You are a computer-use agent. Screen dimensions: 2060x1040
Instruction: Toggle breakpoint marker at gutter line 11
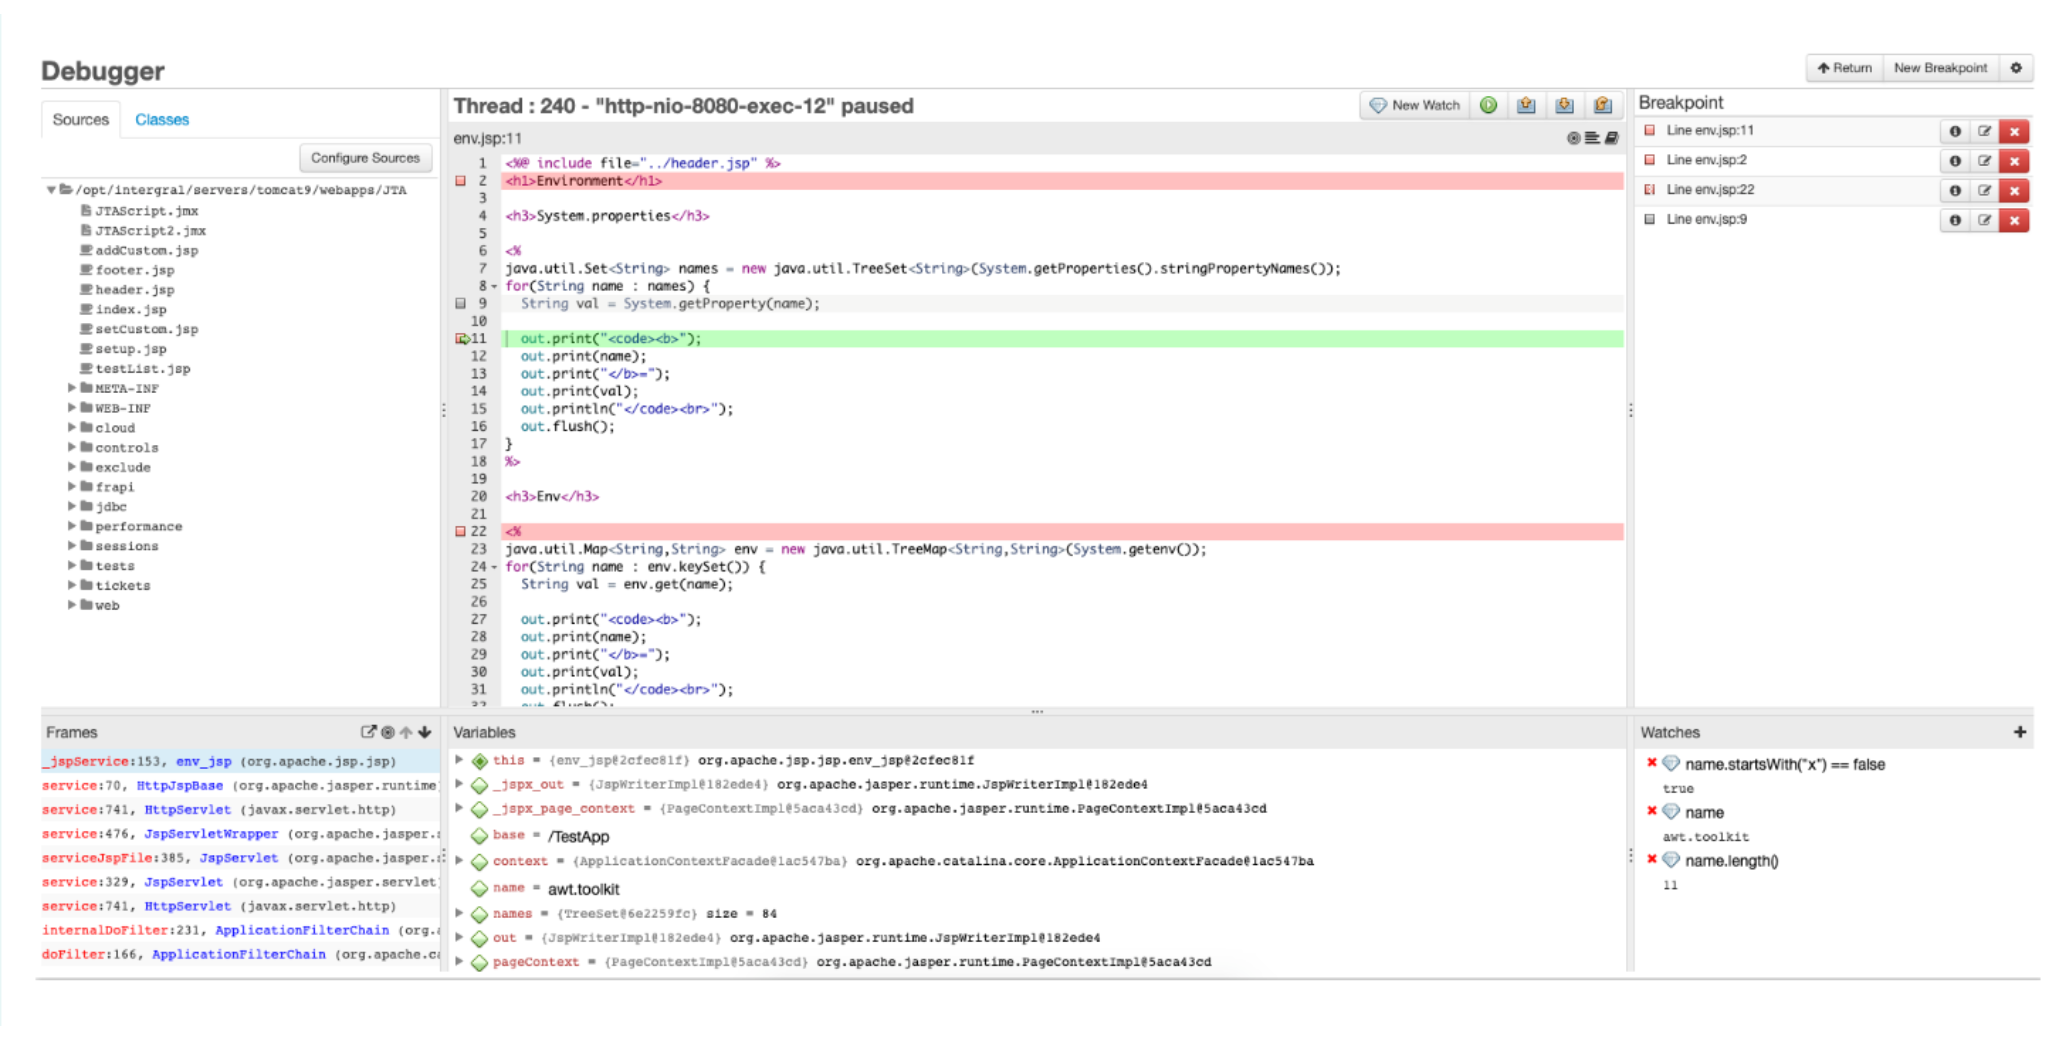pyautogui.click(x=462, y=339)
